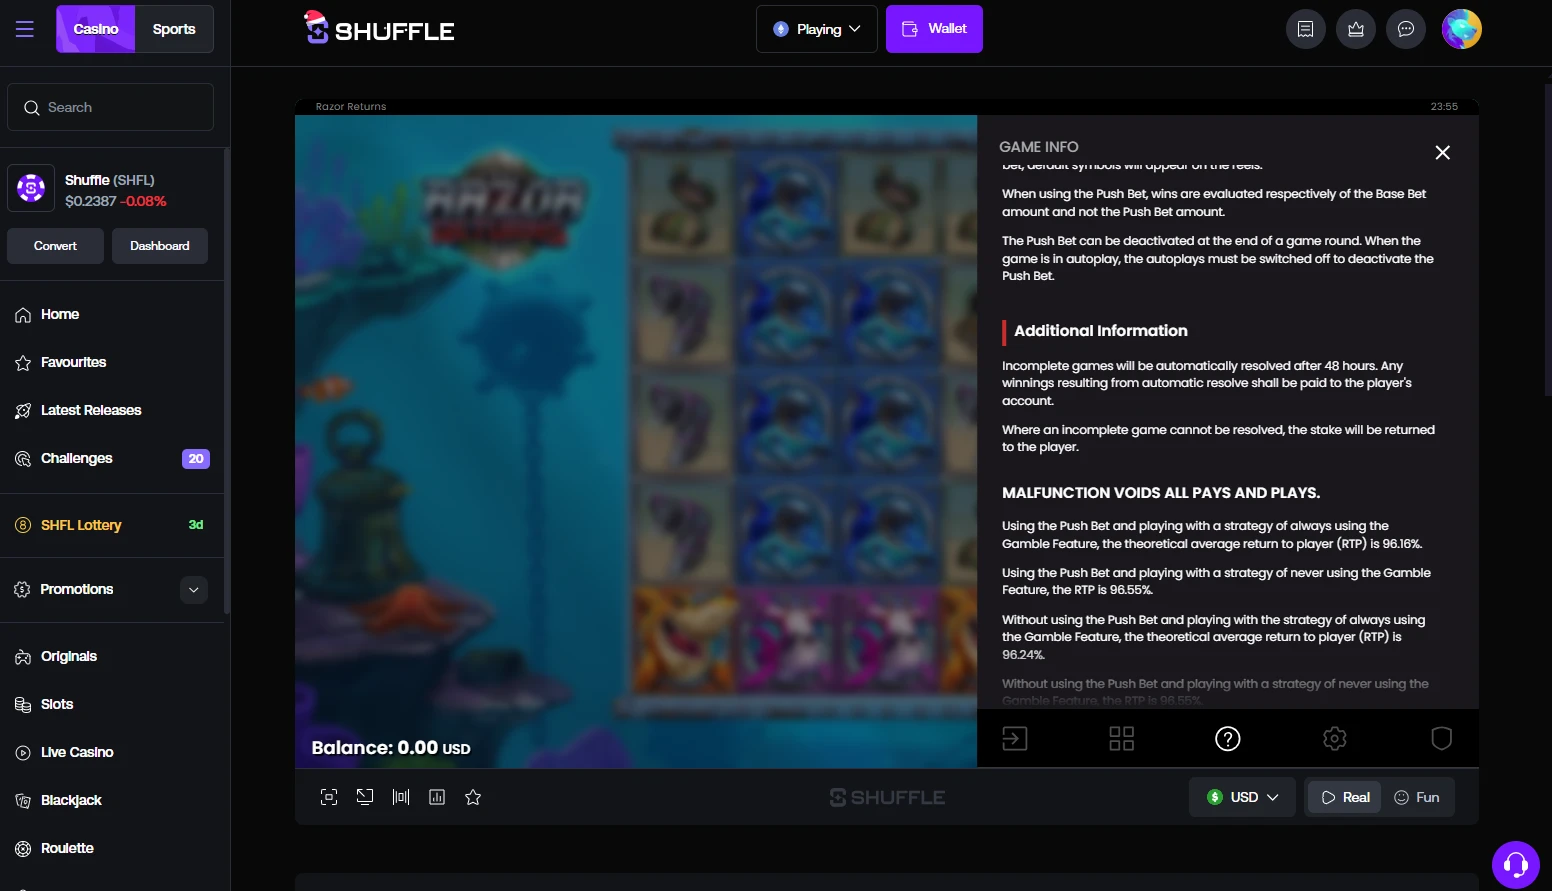
Task: Click the exit game icon in game menu
Action: [1015, 739]
